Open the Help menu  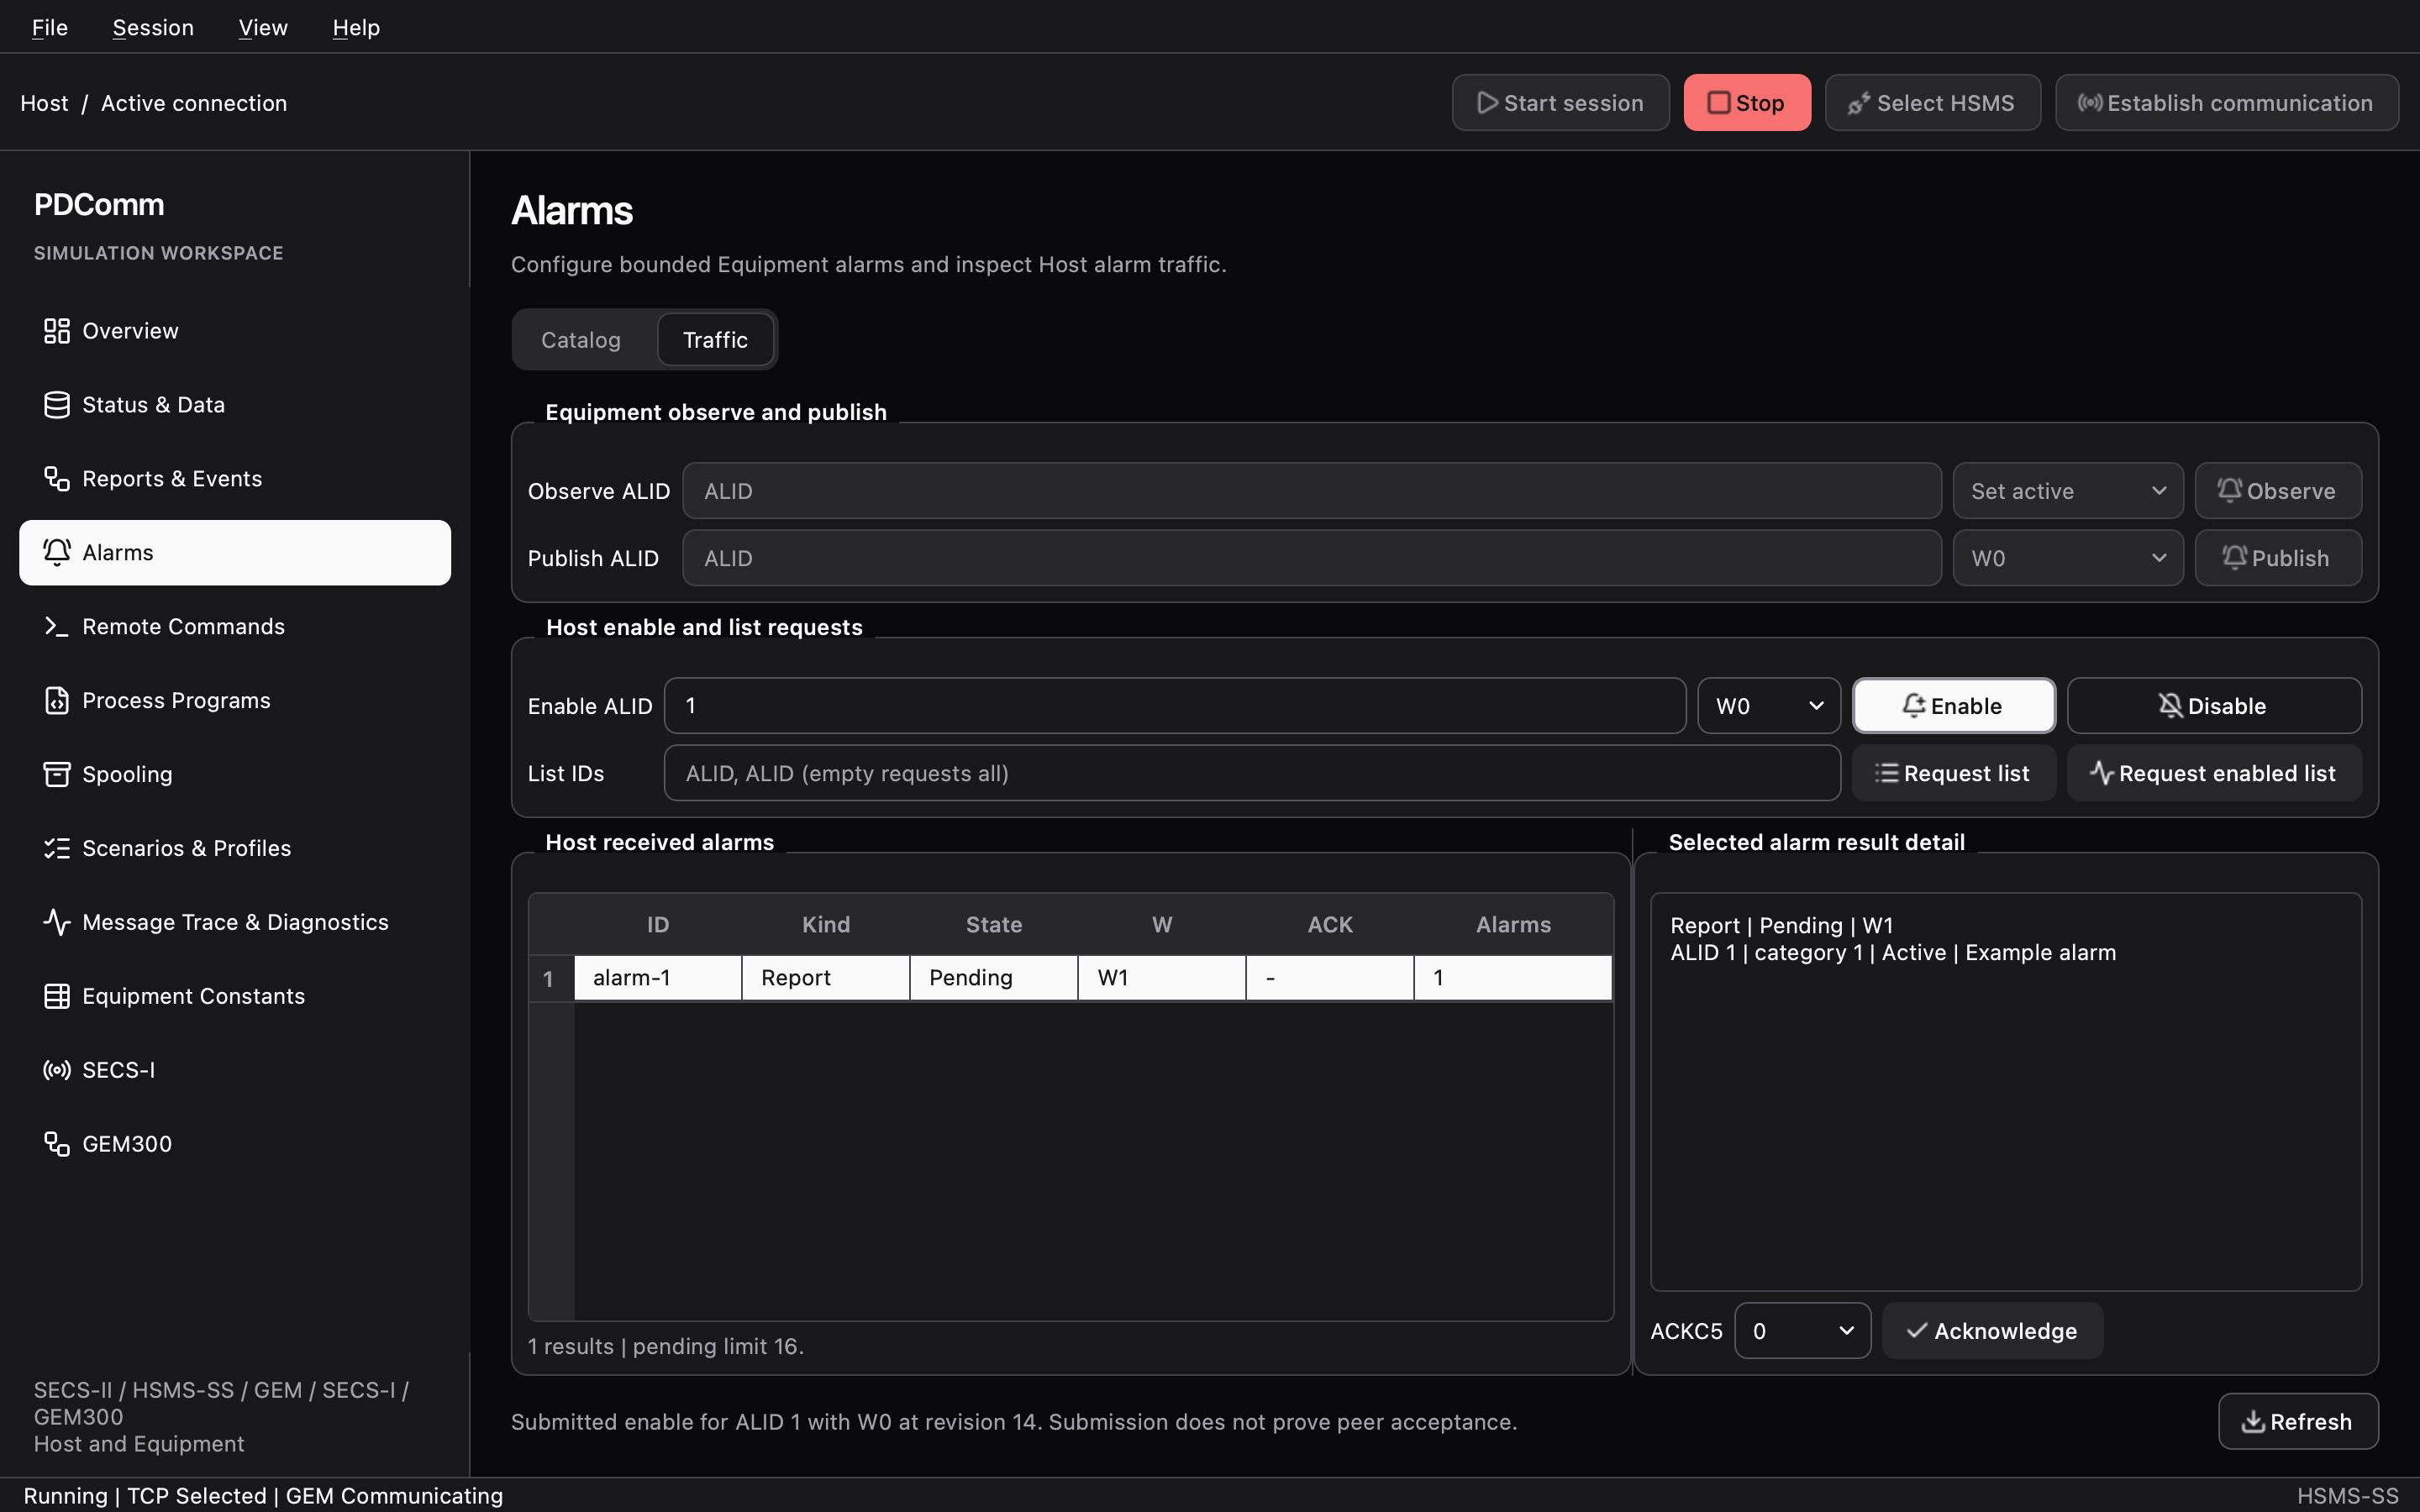coord(356,27)
